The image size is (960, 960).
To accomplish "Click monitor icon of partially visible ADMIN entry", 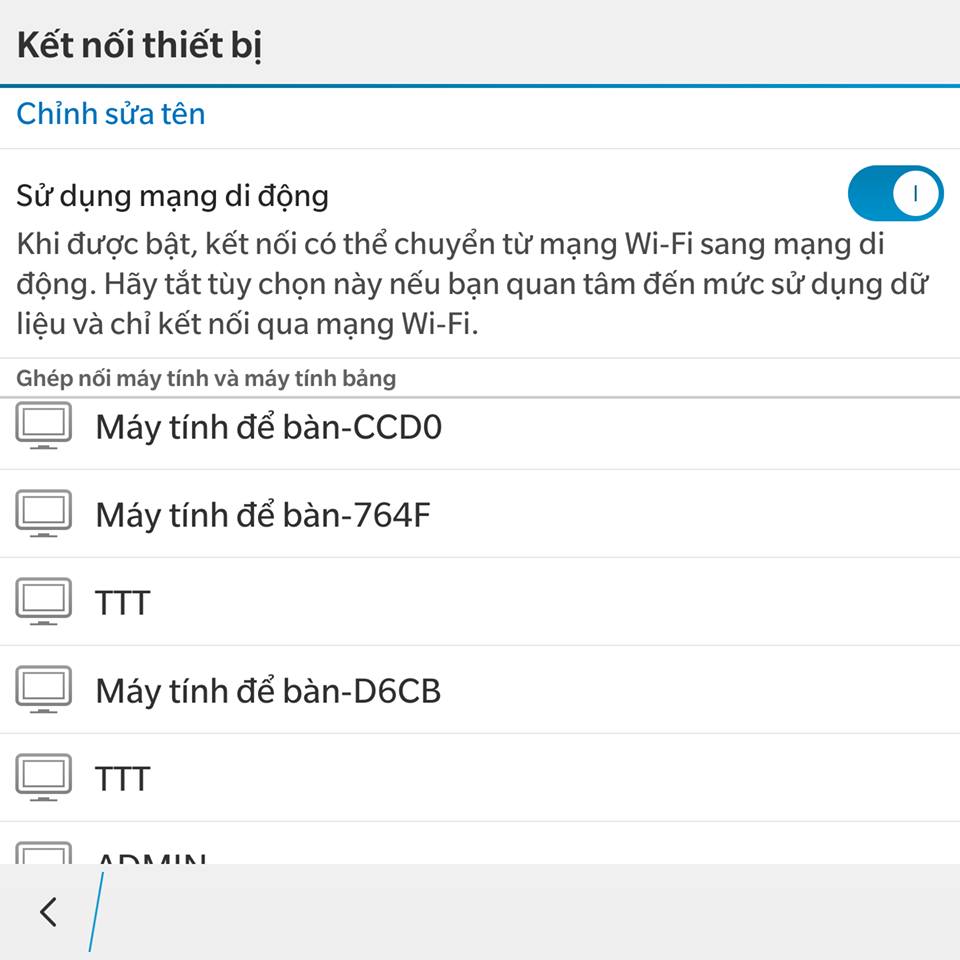I will tap(43, 853).
